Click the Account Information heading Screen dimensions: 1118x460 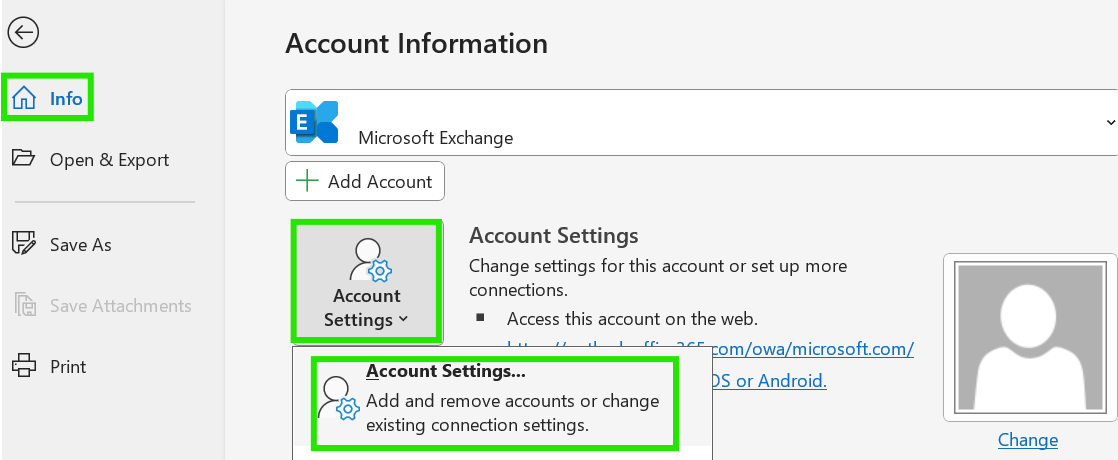[416, 44]
